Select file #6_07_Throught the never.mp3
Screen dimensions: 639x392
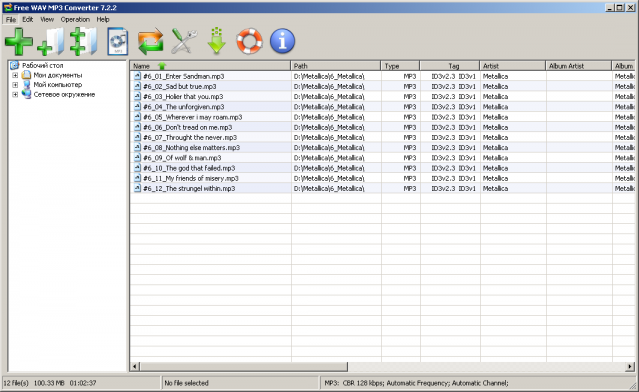[x=189, y=137]
